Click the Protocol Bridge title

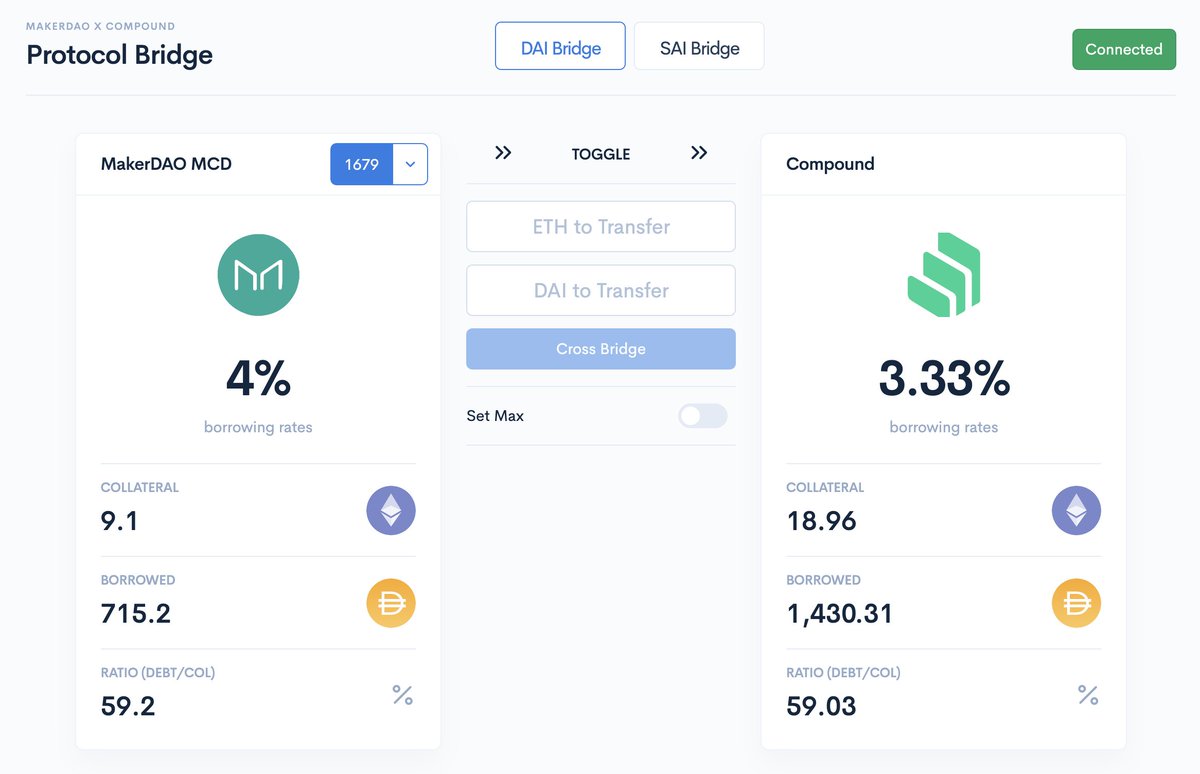point(119,54)
